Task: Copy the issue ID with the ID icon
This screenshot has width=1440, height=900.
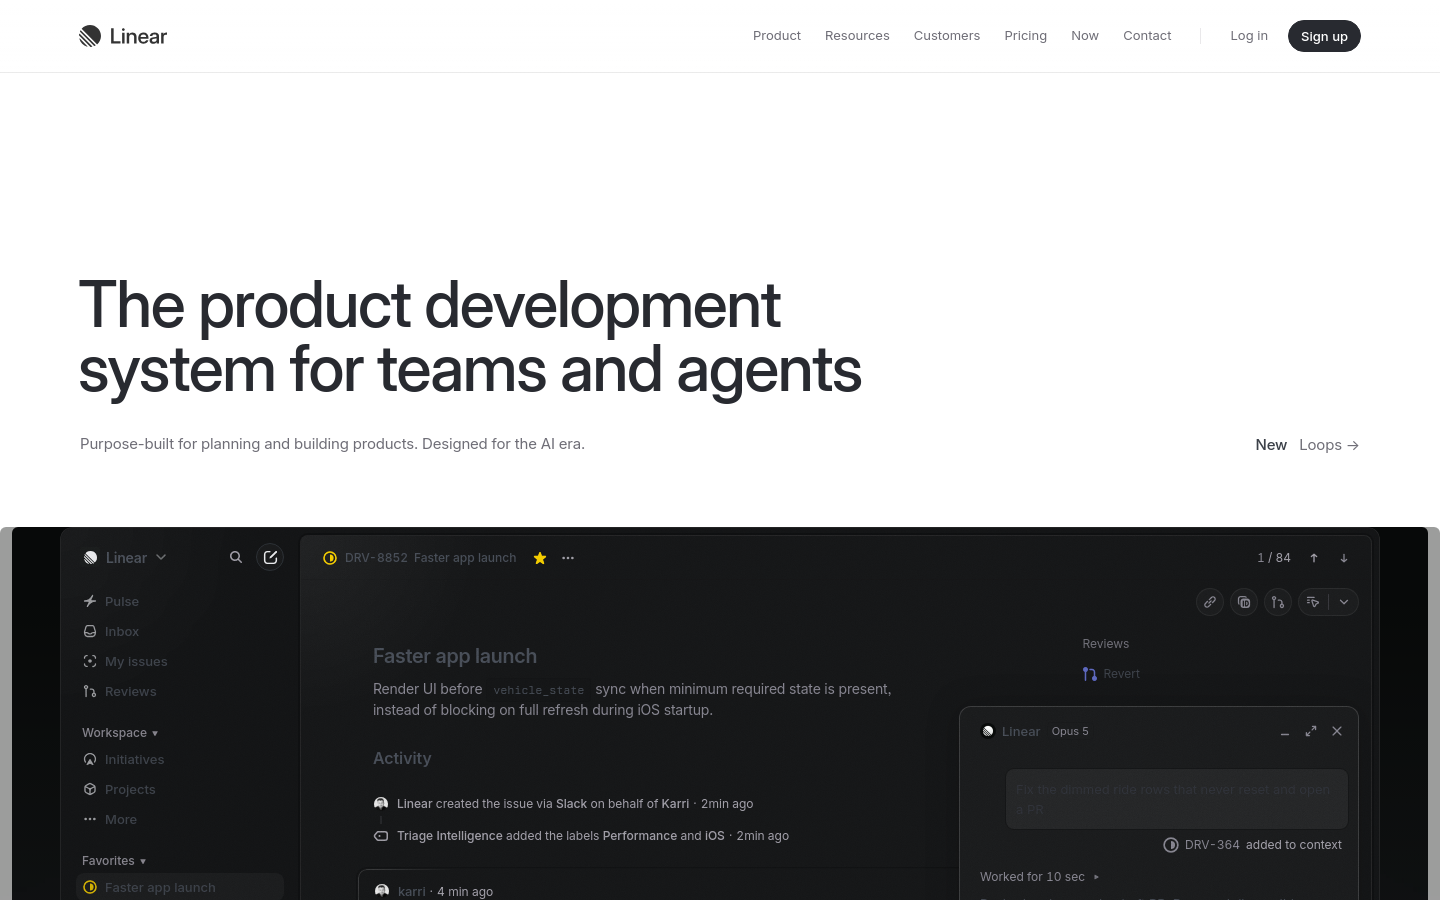Action: click(x=1244, y=602)
